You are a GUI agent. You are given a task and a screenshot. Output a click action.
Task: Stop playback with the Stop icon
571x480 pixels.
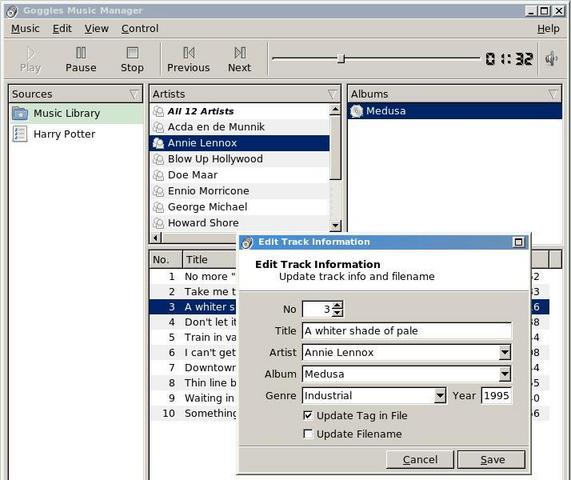[132, 53]
